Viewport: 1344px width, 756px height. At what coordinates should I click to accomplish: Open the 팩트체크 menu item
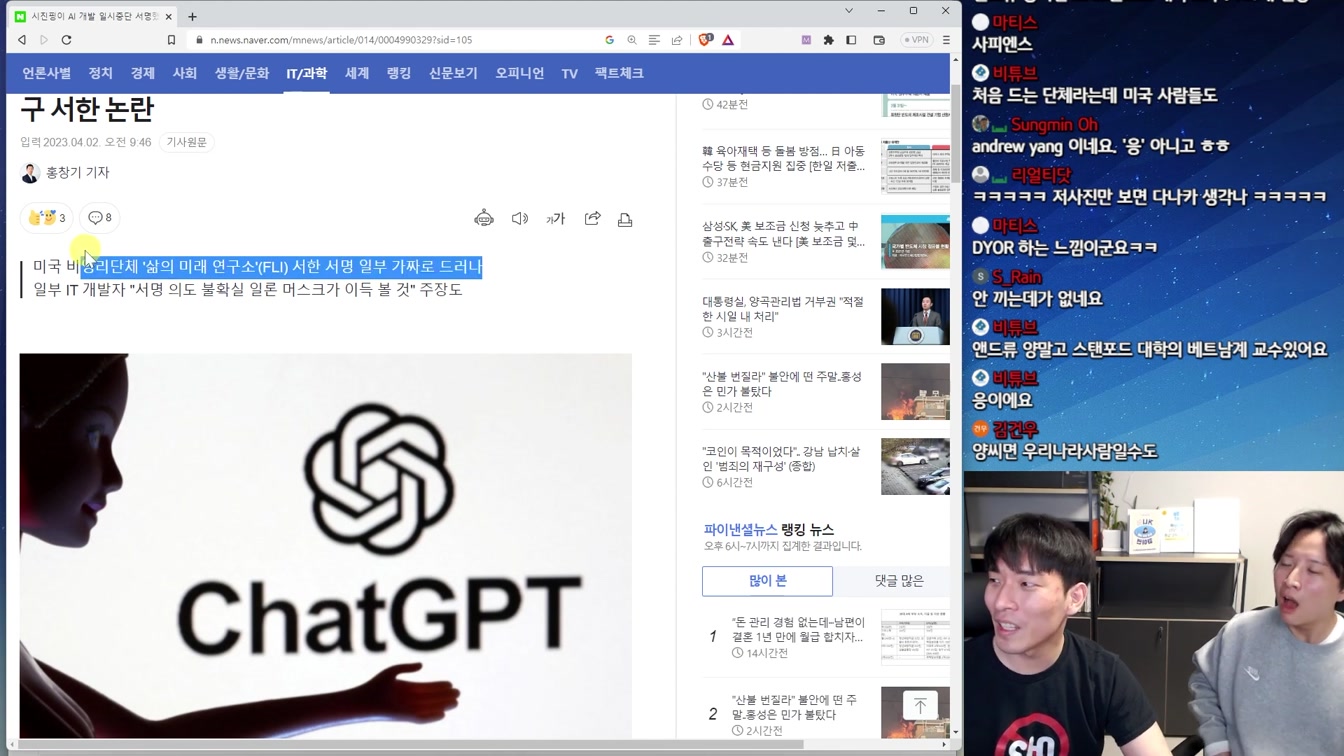[x=619, y=73]
